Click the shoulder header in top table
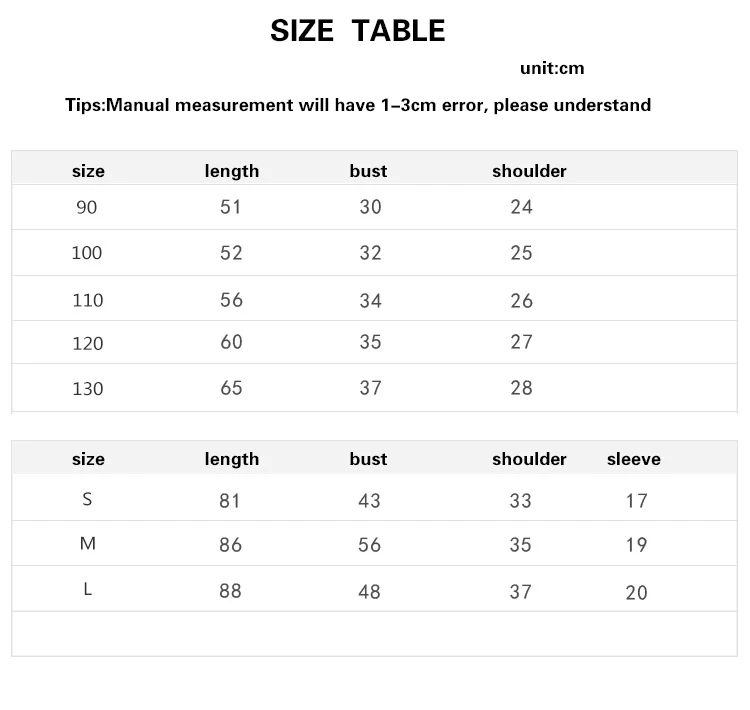This screenshot has width=750, height=710. pos(529,171)
